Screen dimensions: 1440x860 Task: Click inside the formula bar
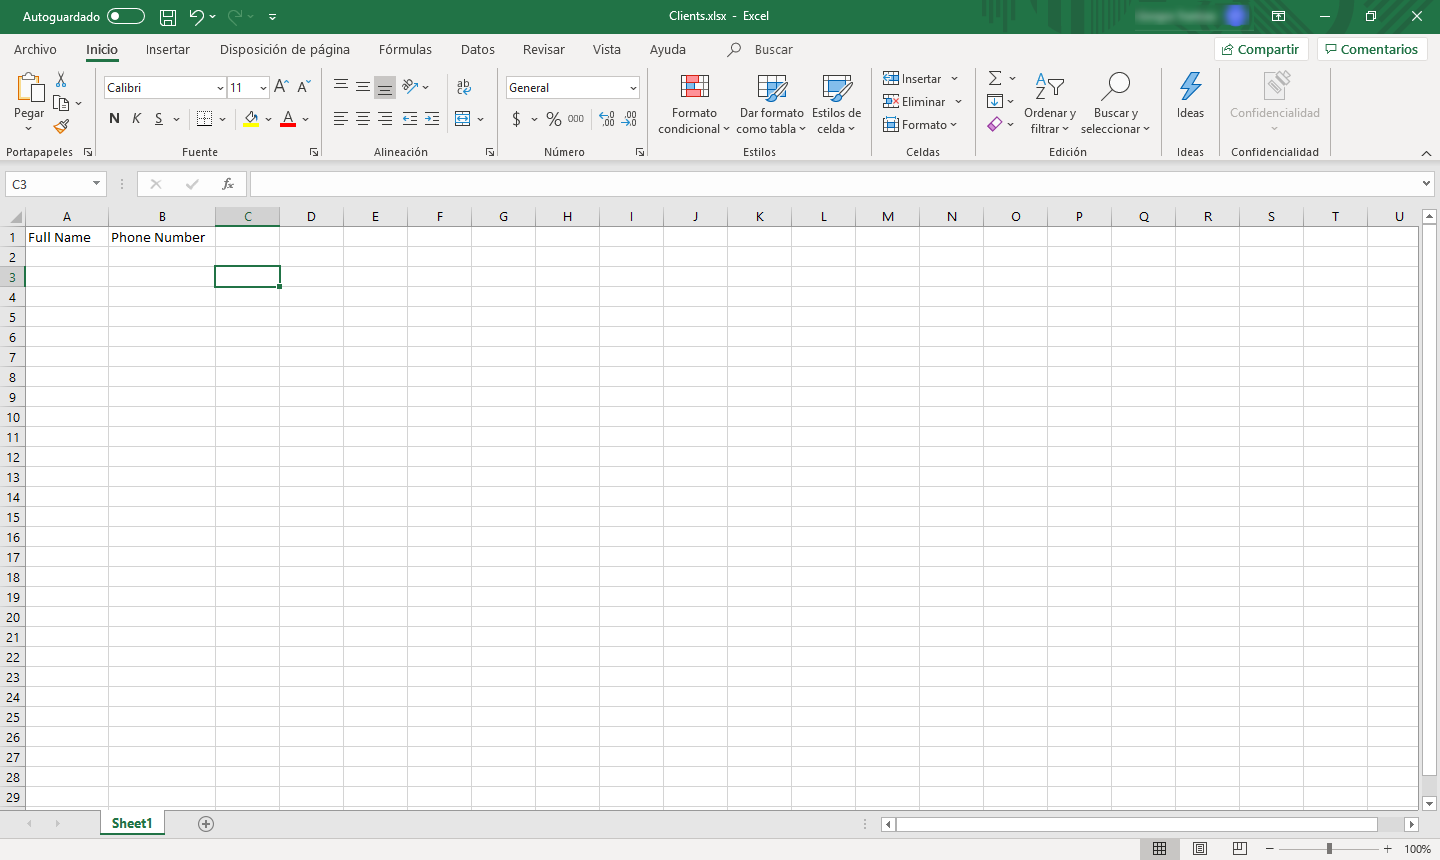[700, 183]
